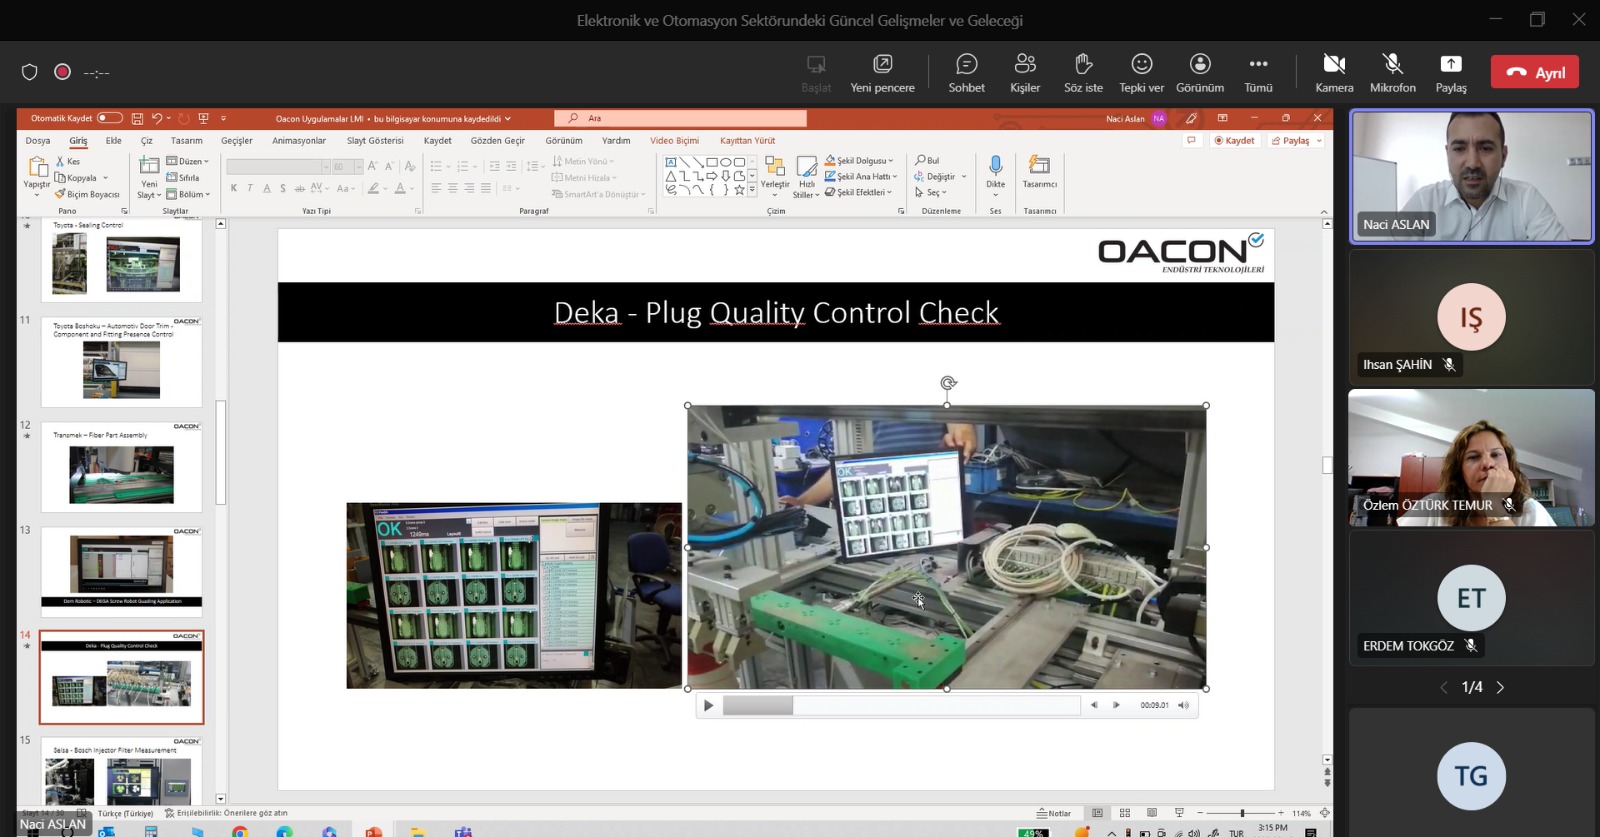Toggle the Notlar notes pane
Screen dimensions: 1600x837
pos(1054,813)
